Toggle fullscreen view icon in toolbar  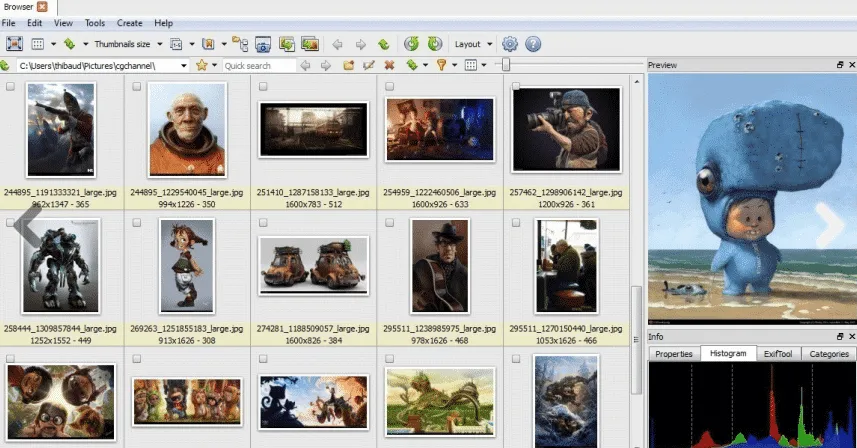pyautogui.click(x=14, y=44)
